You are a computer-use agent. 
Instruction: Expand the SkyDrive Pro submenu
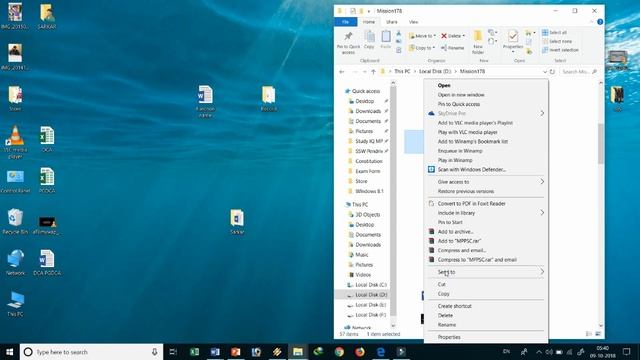pos(486,113)
